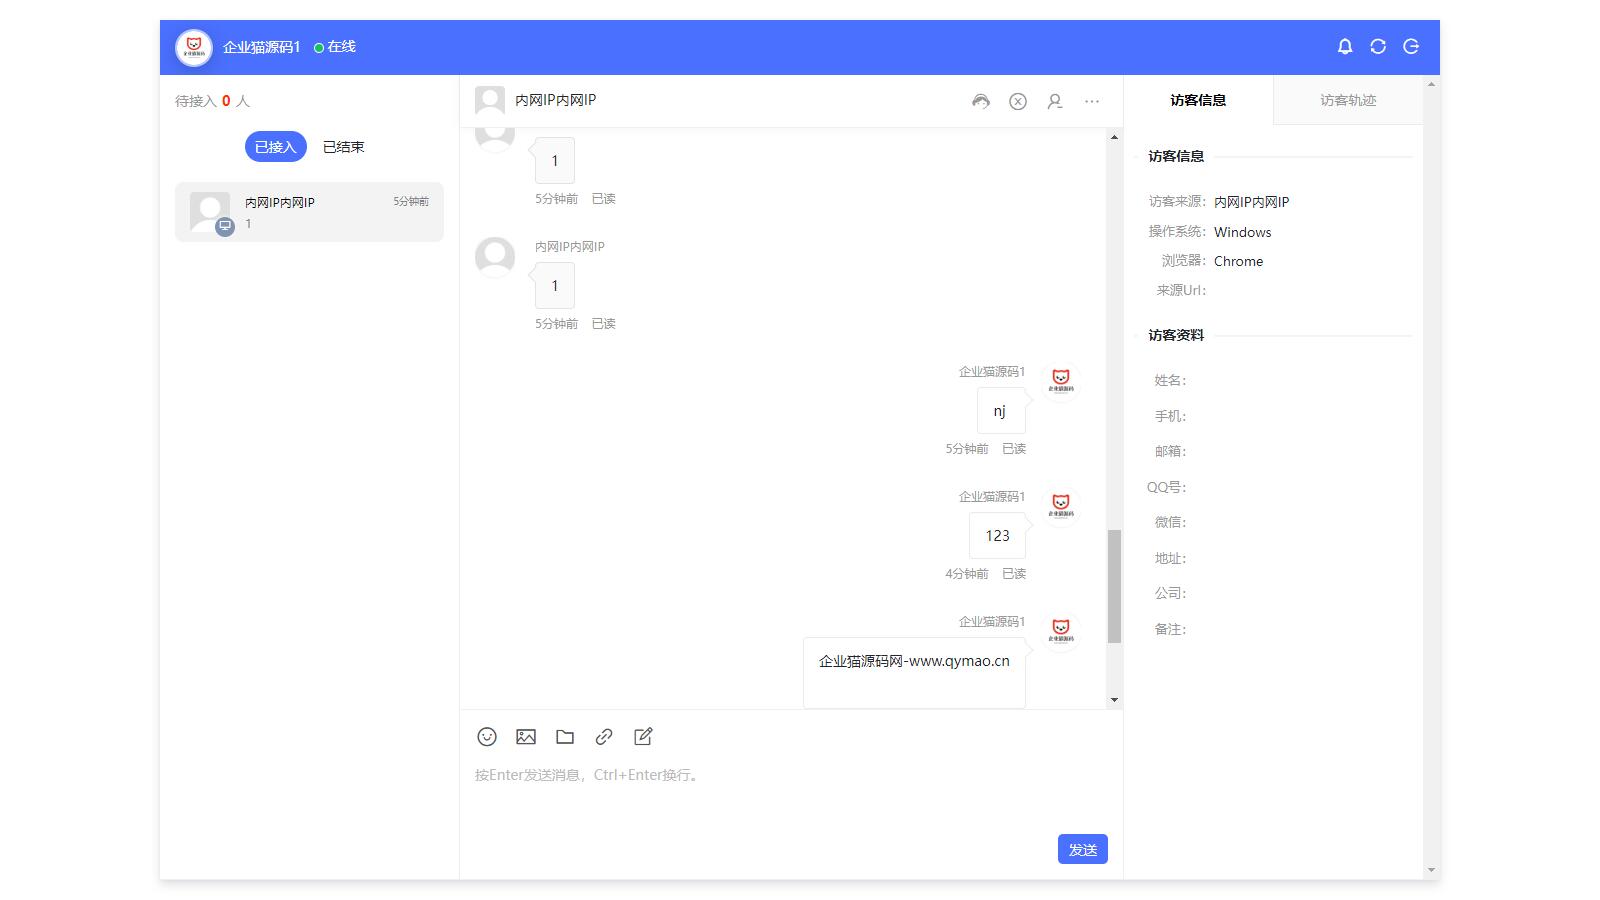
Task: Switch to the 访客轨迹 tab
Action: (x=1347, y=99)
